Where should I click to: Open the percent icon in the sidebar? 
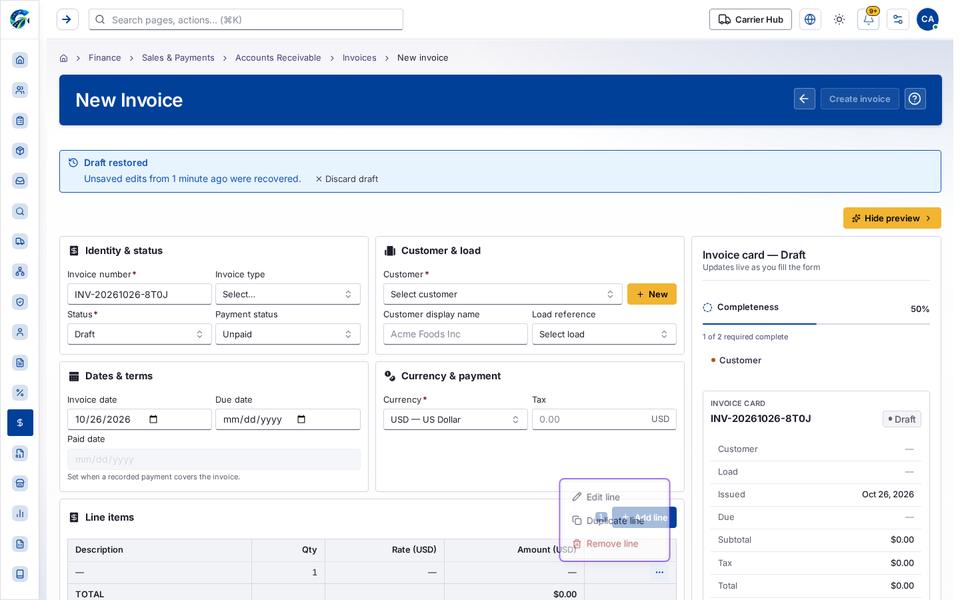click(x=20, y=392)
